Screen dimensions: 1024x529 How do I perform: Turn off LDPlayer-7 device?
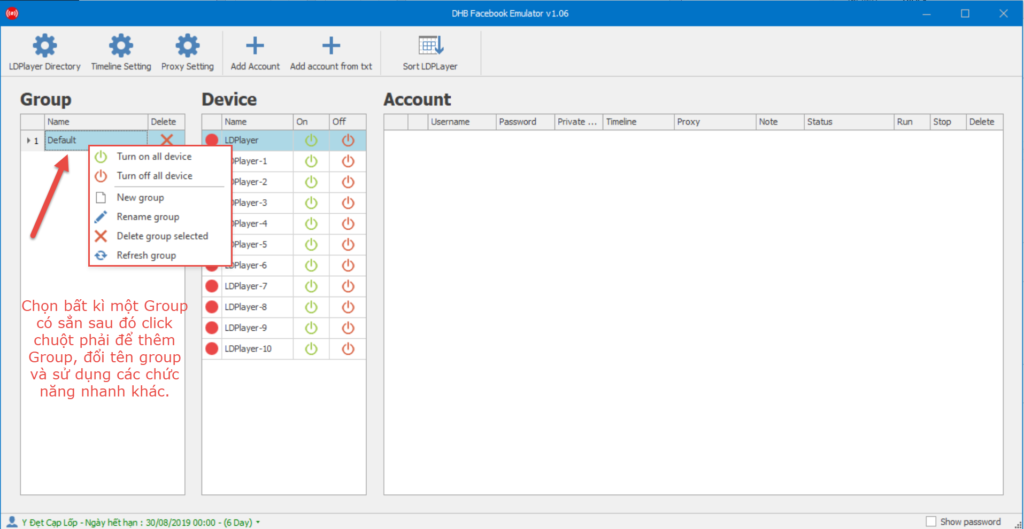click(348, 286)
